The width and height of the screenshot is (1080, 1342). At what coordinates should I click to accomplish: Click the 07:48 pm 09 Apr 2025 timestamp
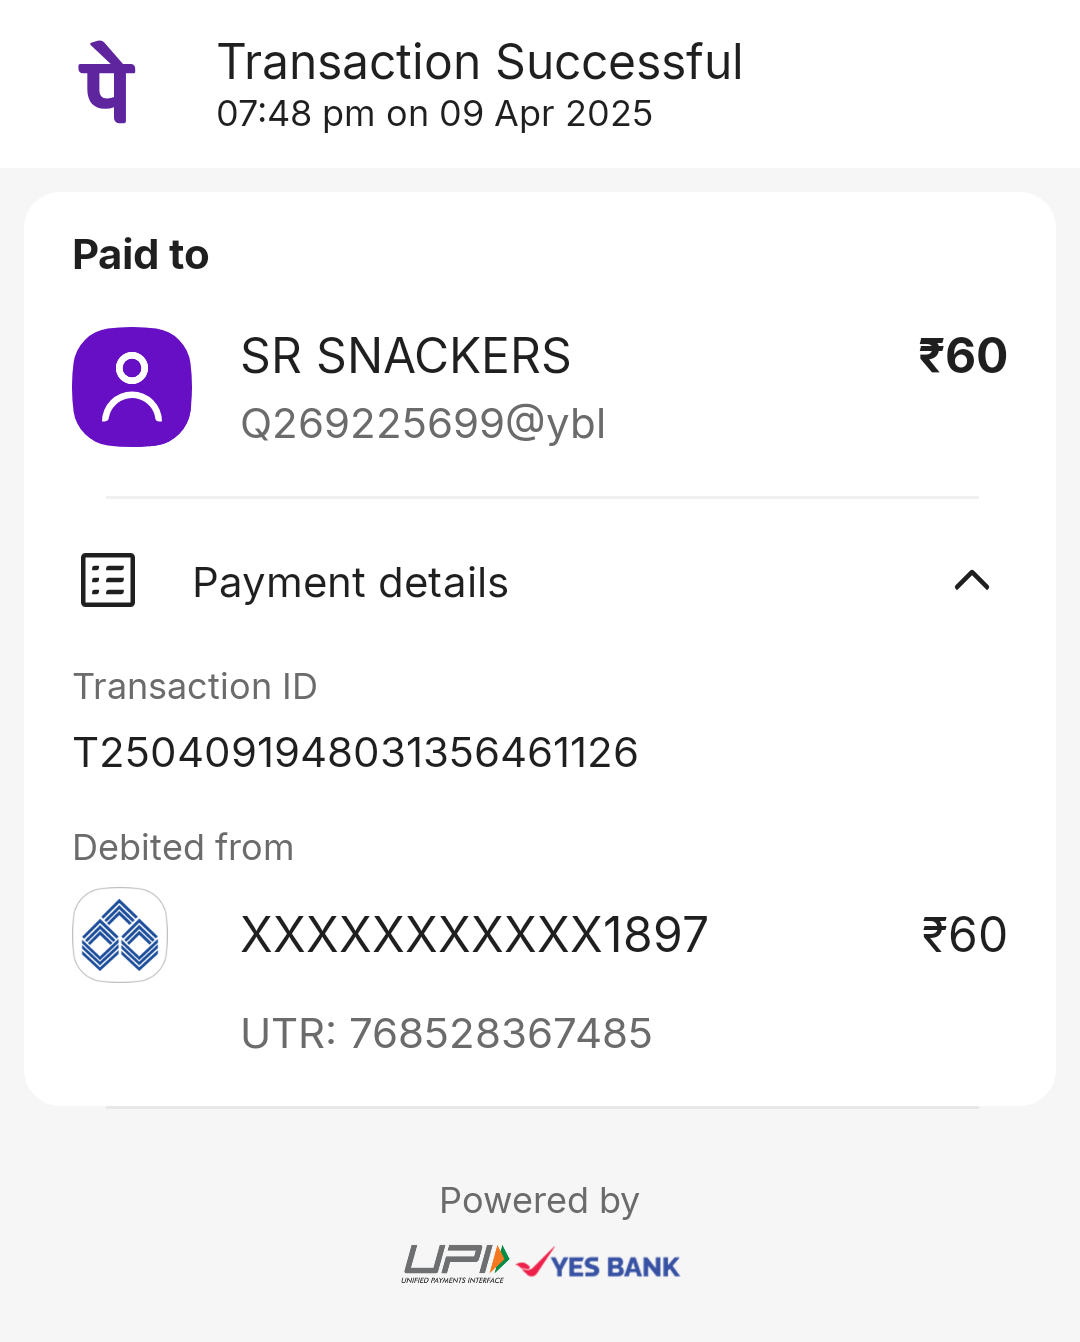[x=434, y=114]
